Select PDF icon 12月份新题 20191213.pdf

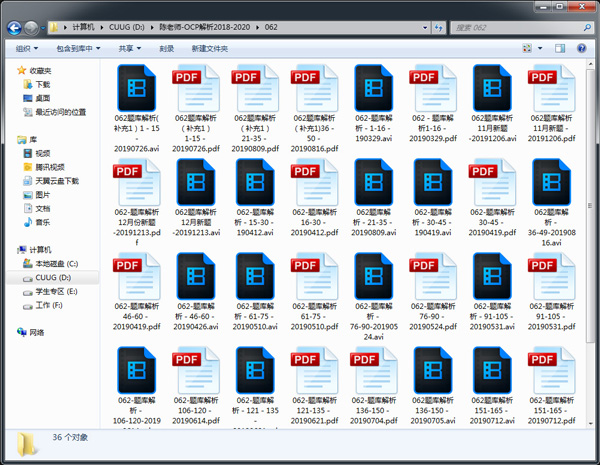(137, 182)
